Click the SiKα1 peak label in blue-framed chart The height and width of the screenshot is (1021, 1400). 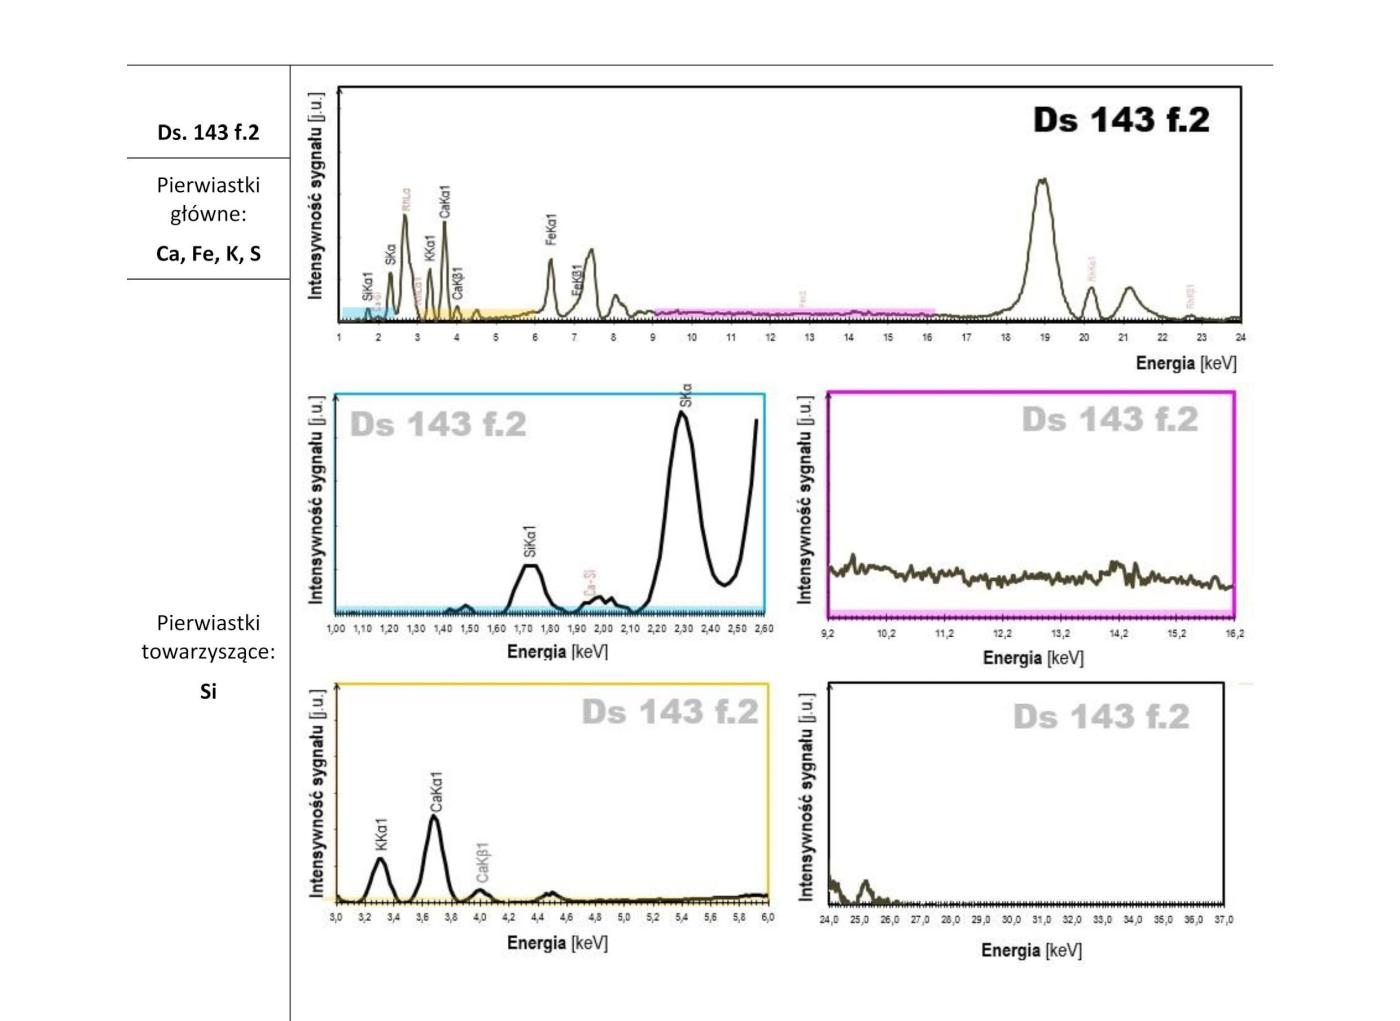pyautogui.click(x=530, y=541)
